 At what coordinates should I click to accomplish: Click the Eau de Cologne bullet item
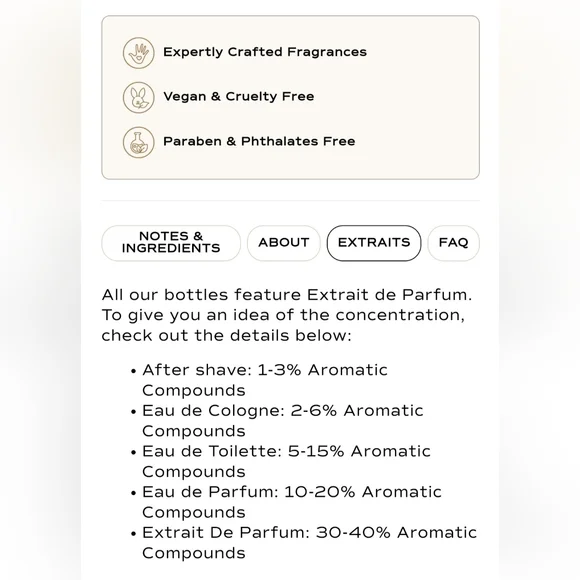pos(283,421)
